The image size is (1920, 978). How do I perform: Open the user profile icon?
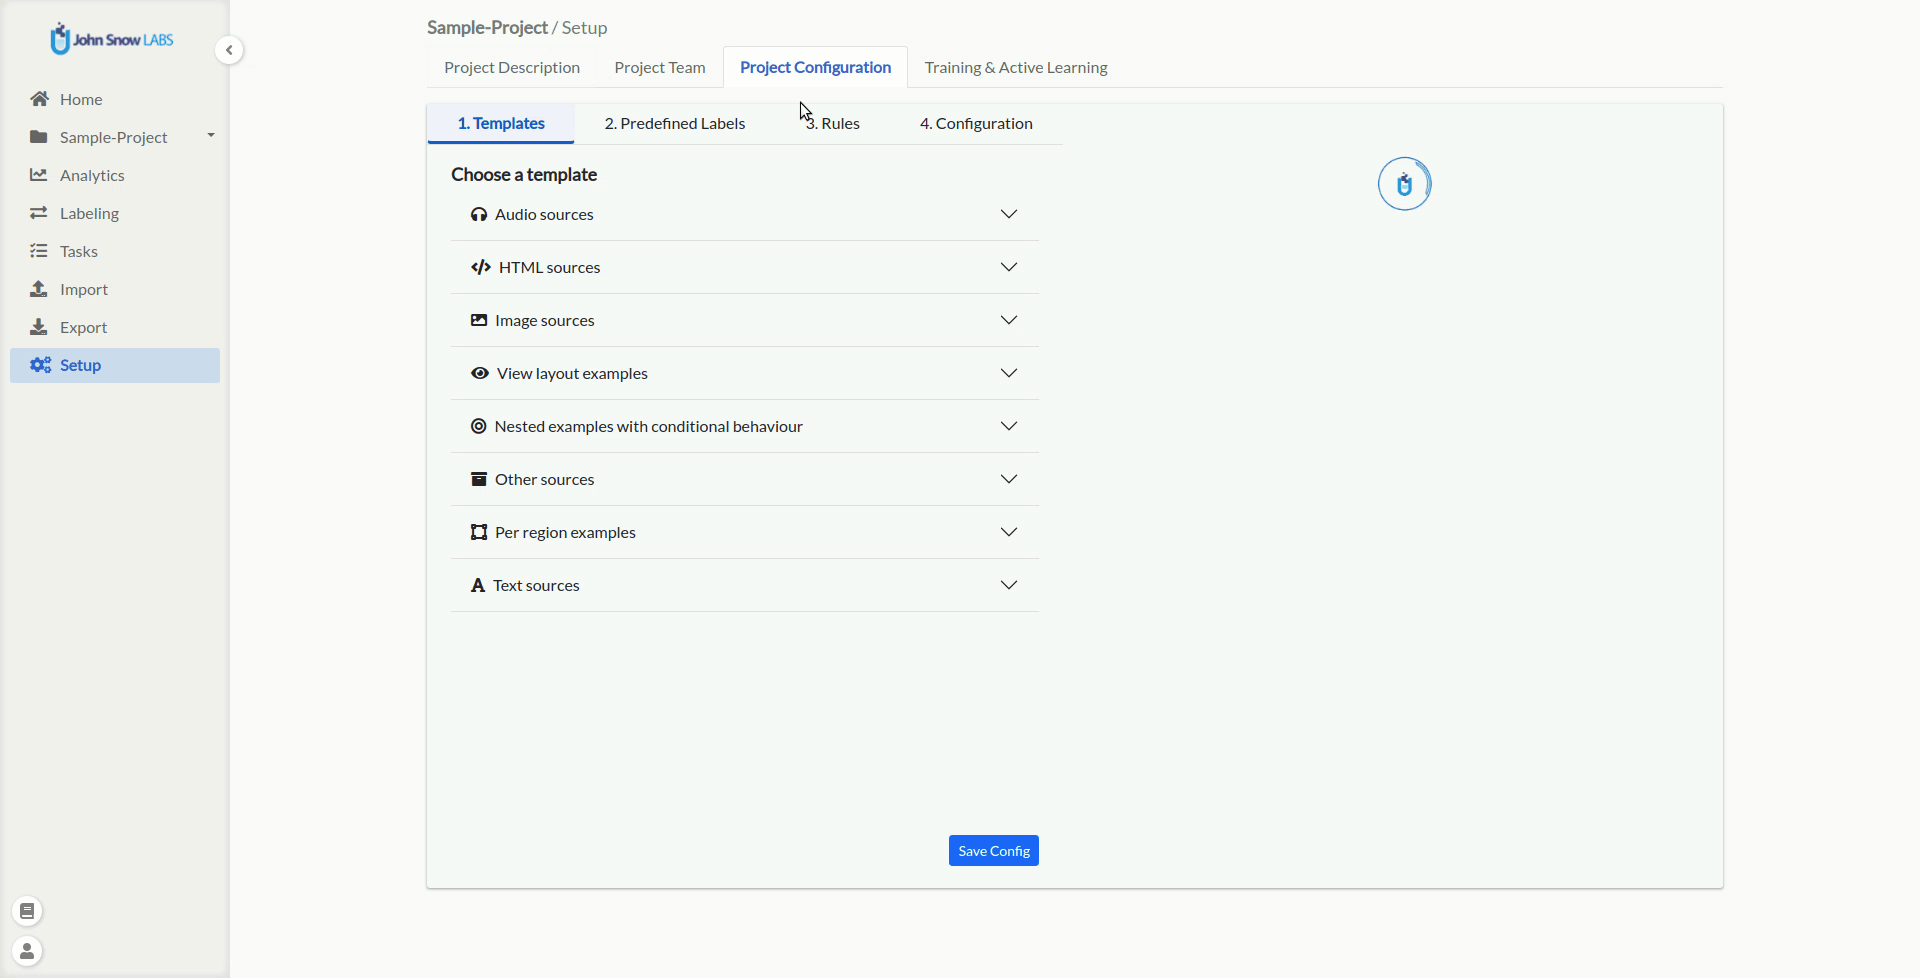tap(28, 951)
